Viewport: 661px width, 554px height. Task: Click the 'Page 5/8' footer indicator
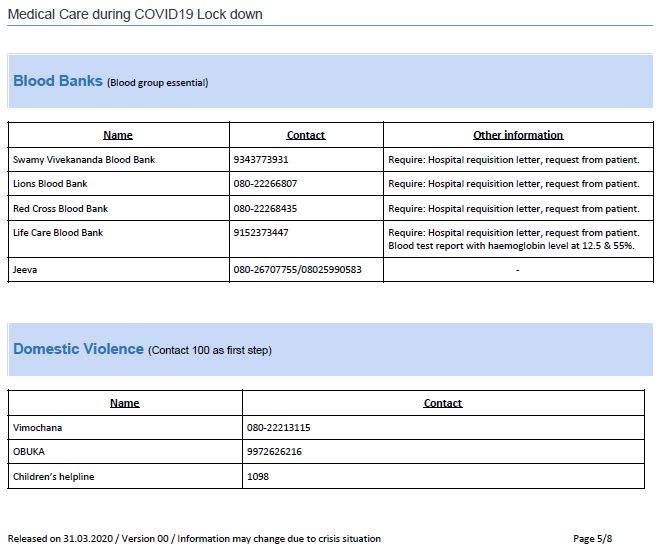click(x=593, y=539)
